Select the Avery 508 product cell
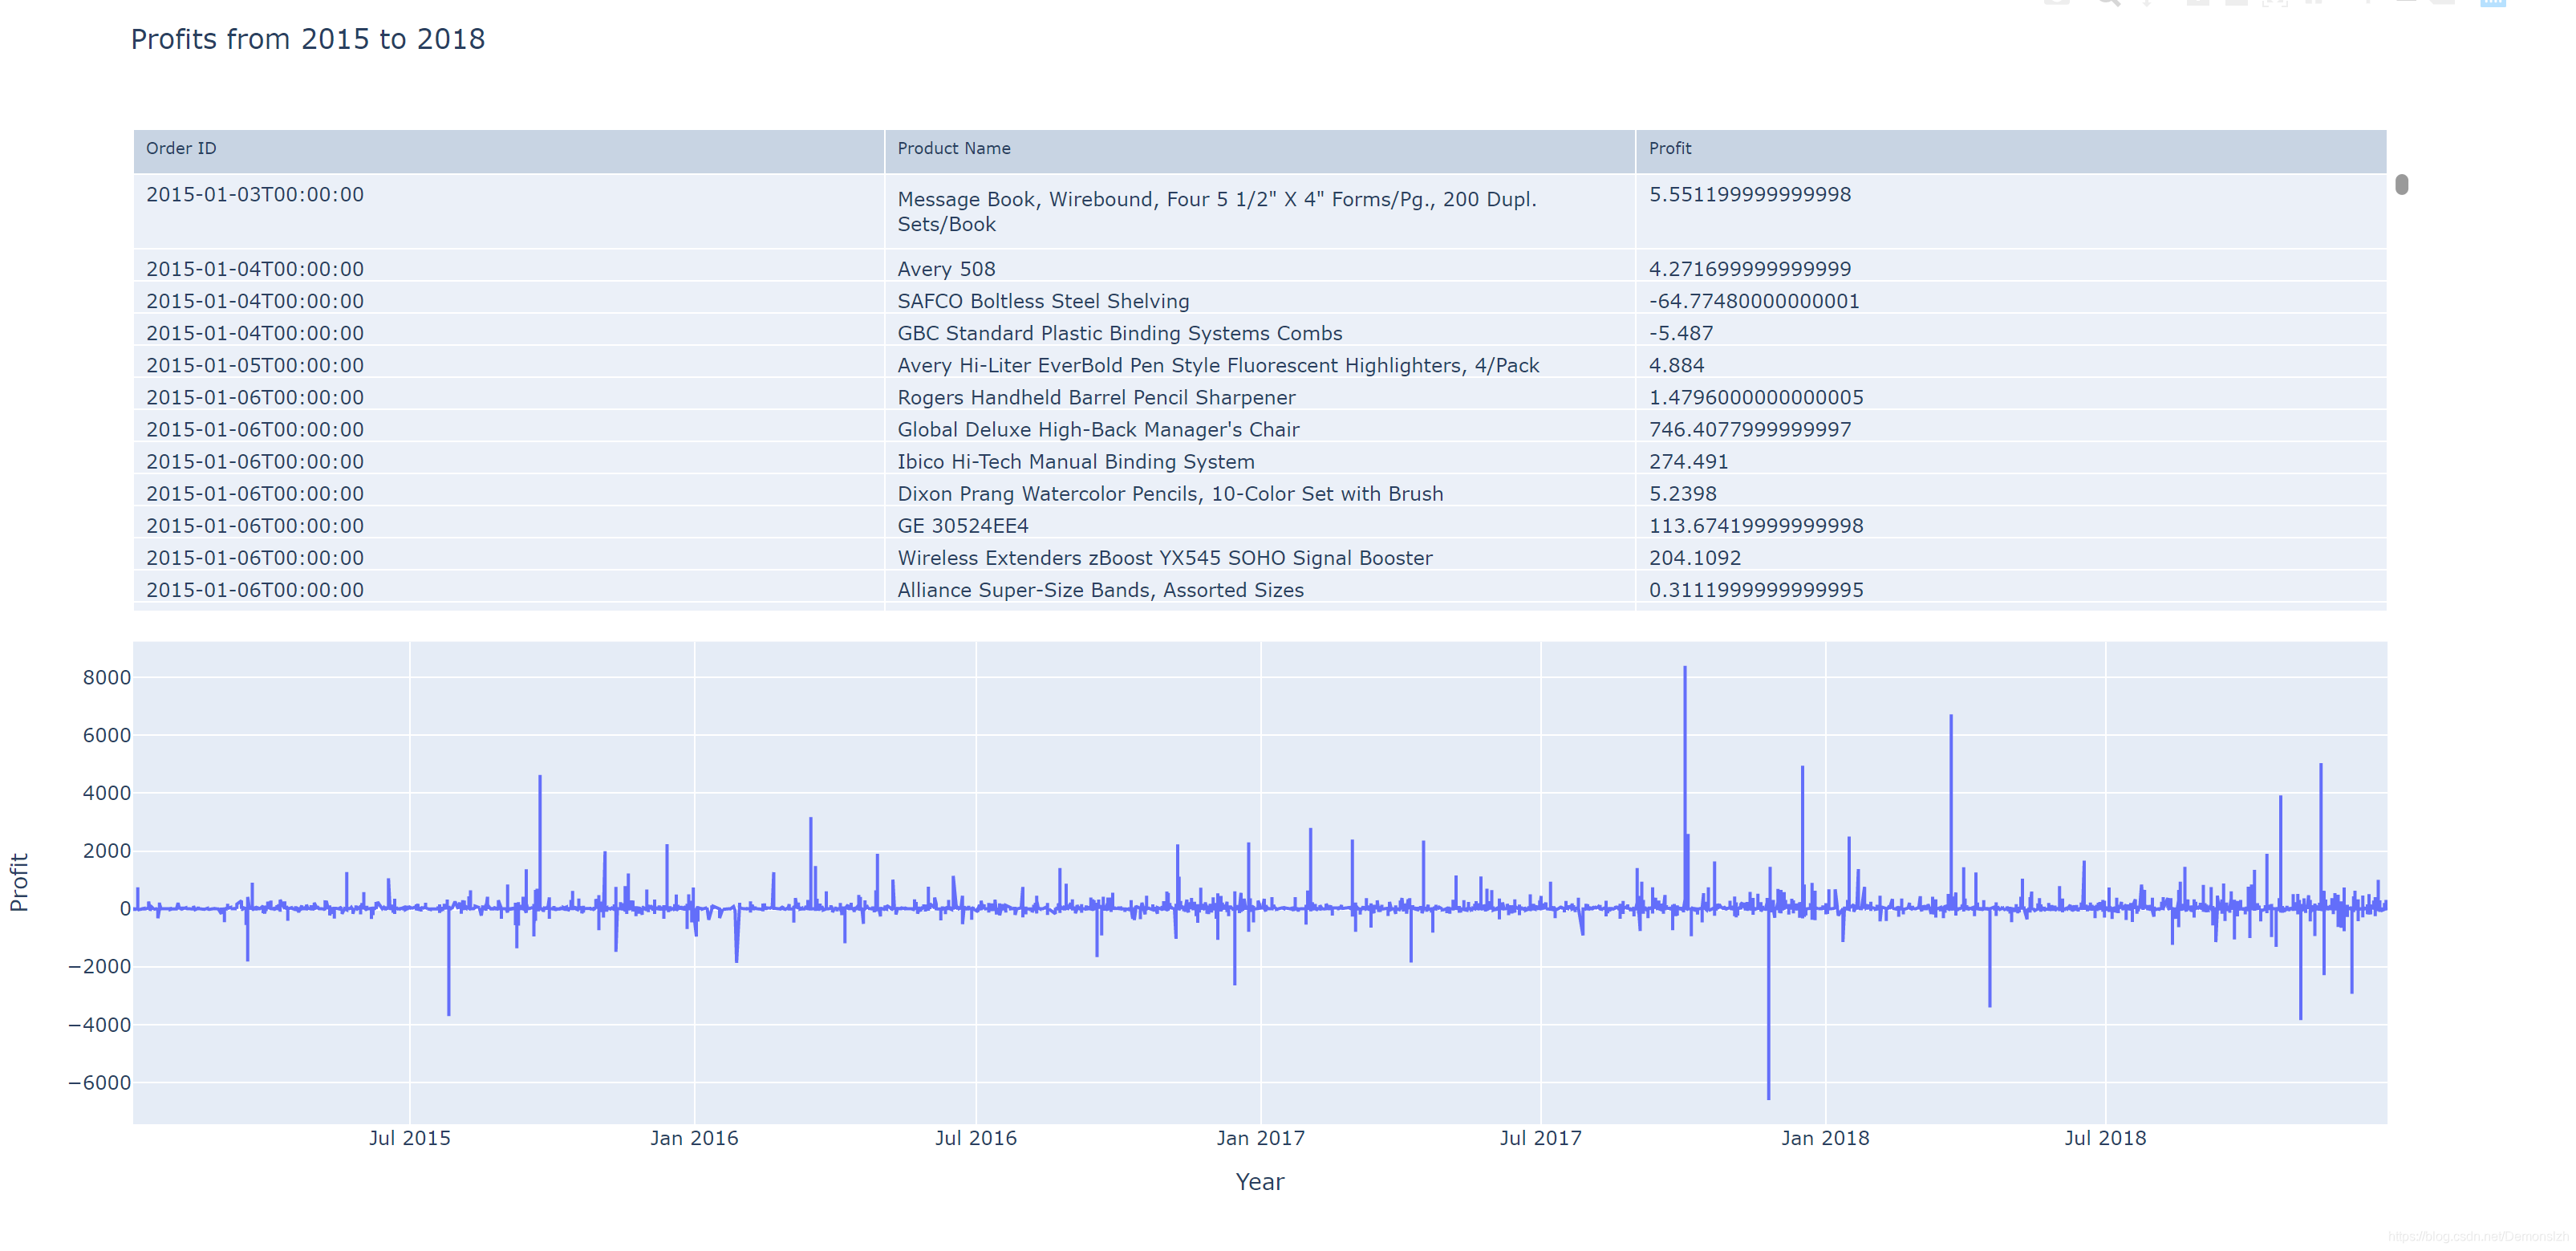The image size is (2576, 1251). (x=946, y=269)
